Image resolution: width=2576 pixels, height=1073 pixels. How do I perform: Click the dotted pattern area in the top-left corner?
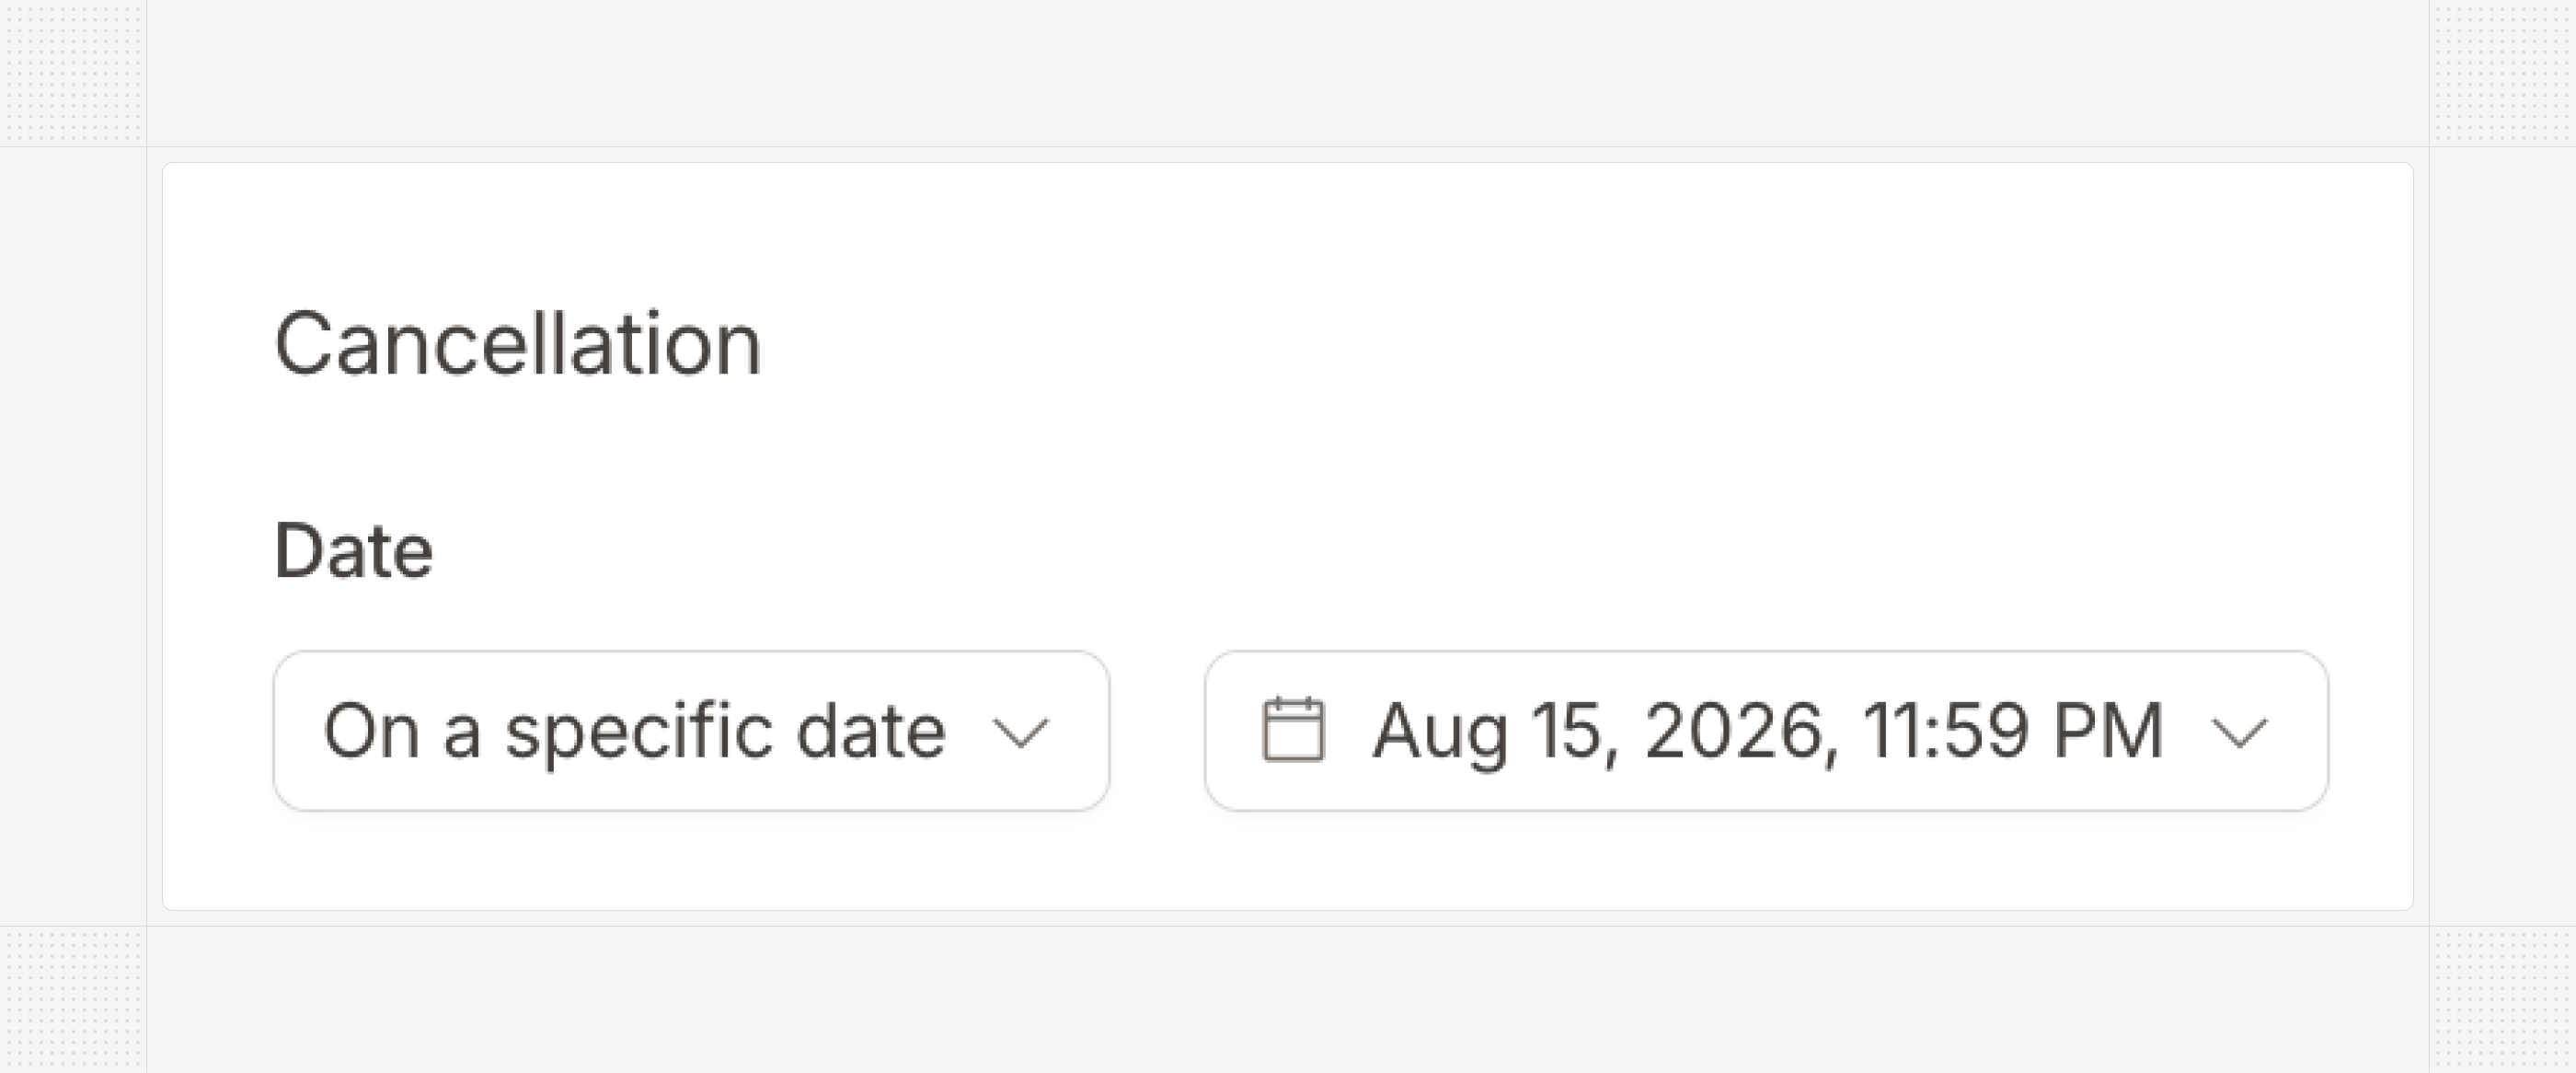tap(73, 72)
